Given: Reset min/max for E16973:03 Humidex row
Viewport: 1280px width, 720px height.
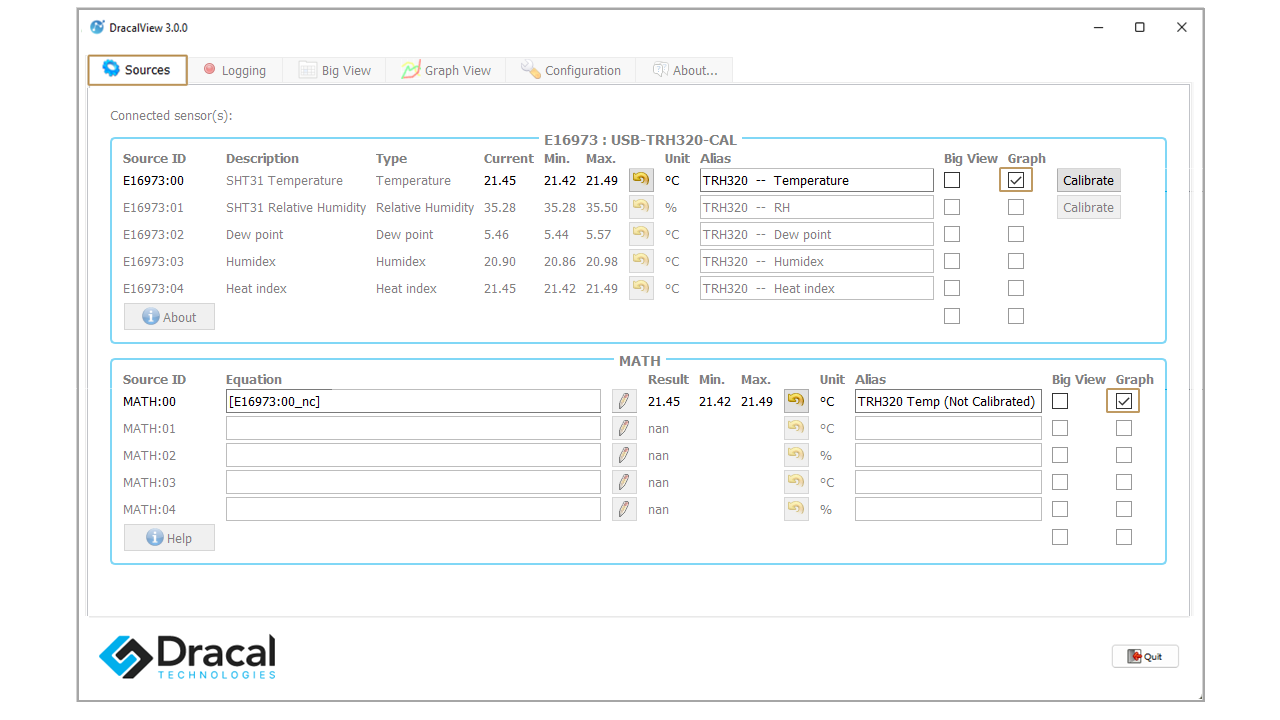Looking at the screenshot, I should [x=641, y=262].
